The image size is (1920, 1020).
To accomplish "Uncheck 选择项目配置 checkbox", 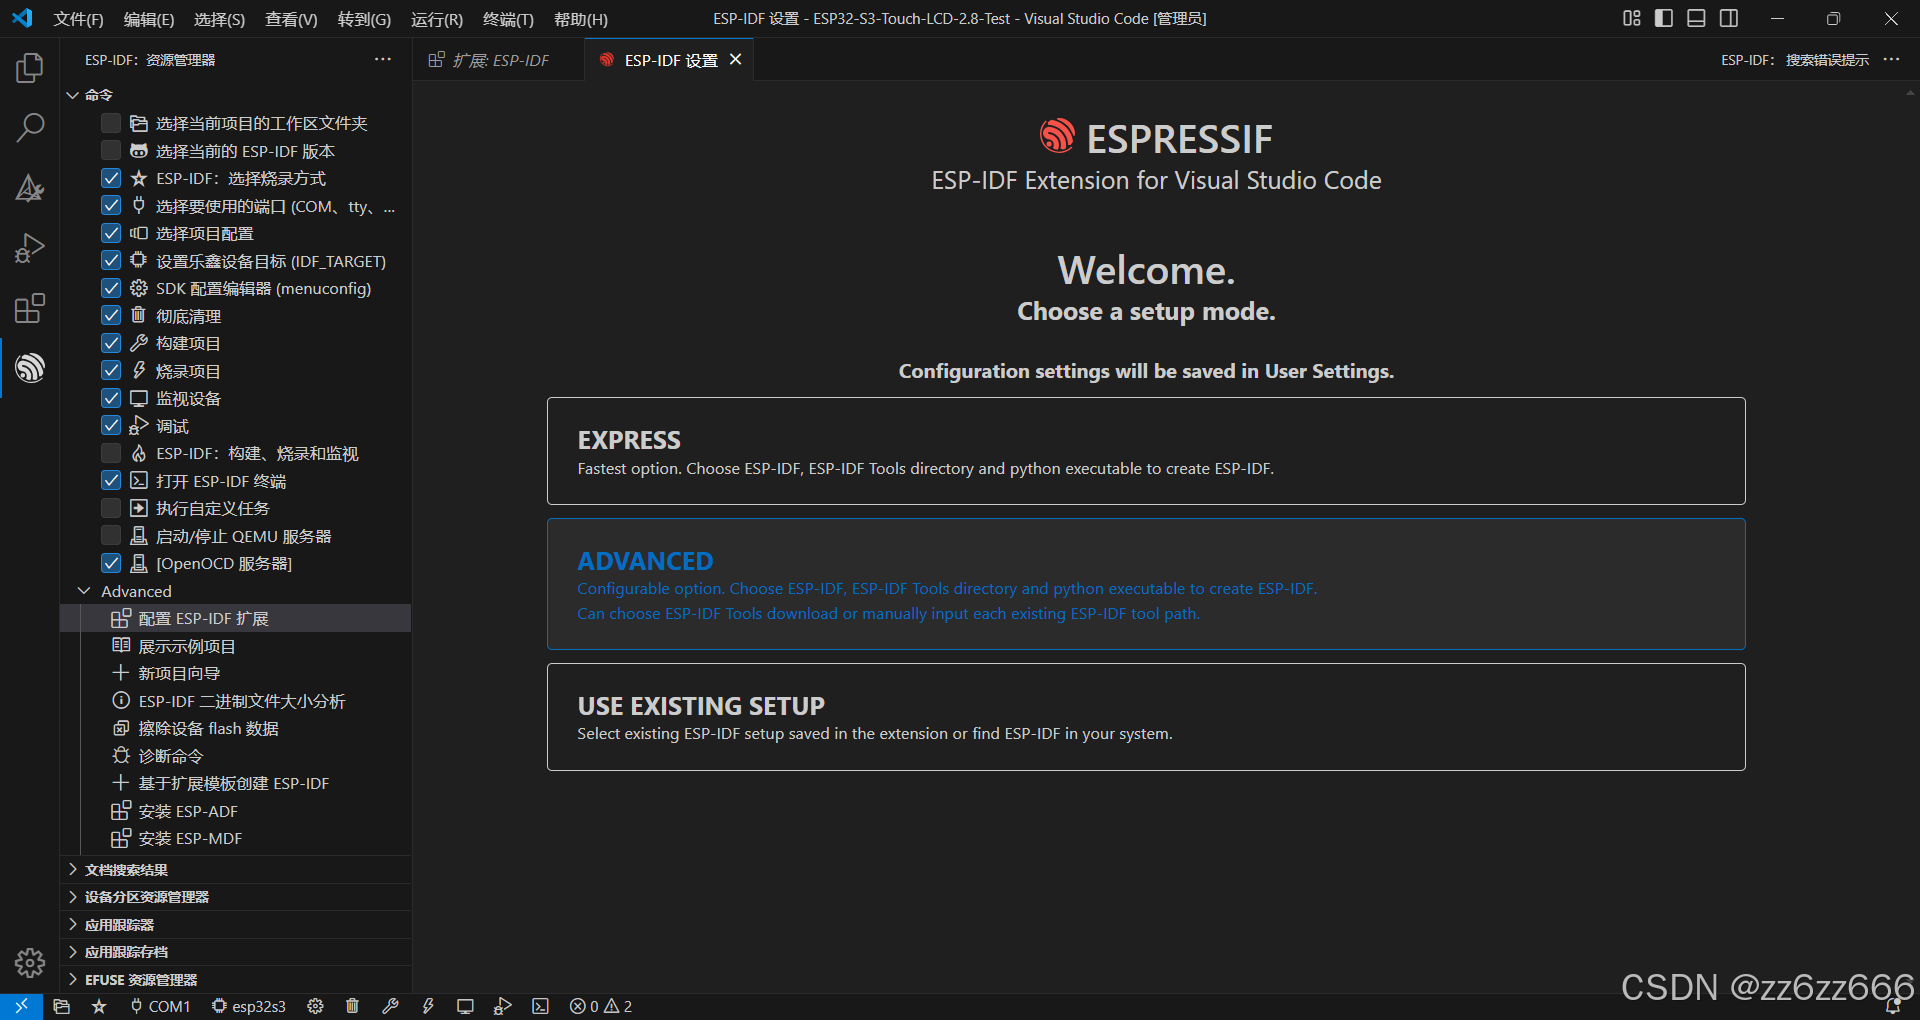I will click(x=111, y=233).
